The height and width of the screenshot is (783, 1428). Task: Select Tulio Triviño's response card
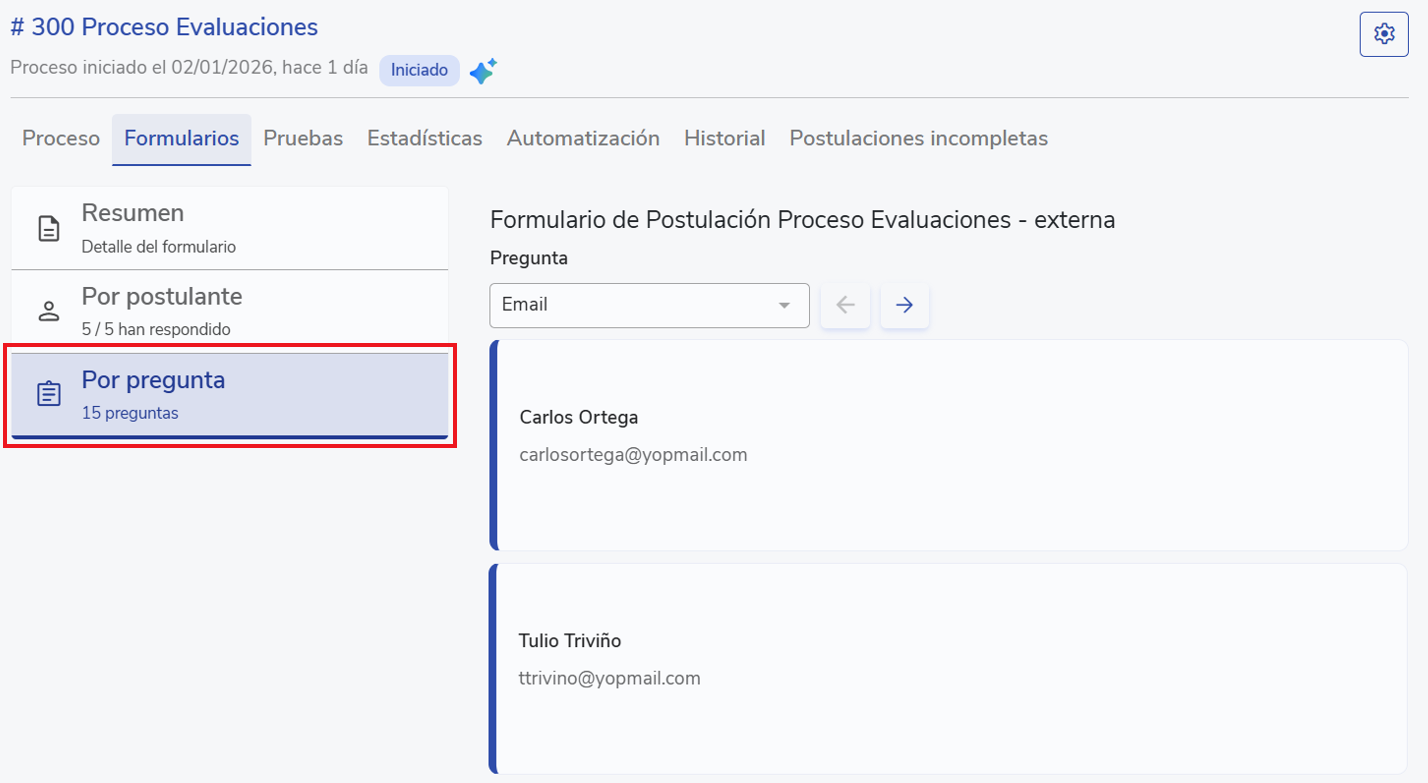tap(948, 668)
